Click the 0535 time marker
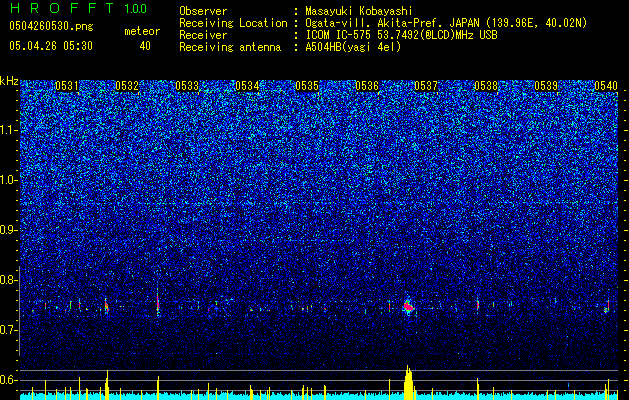This screenshot has height=400, width=629. click(x=307, y=86)
